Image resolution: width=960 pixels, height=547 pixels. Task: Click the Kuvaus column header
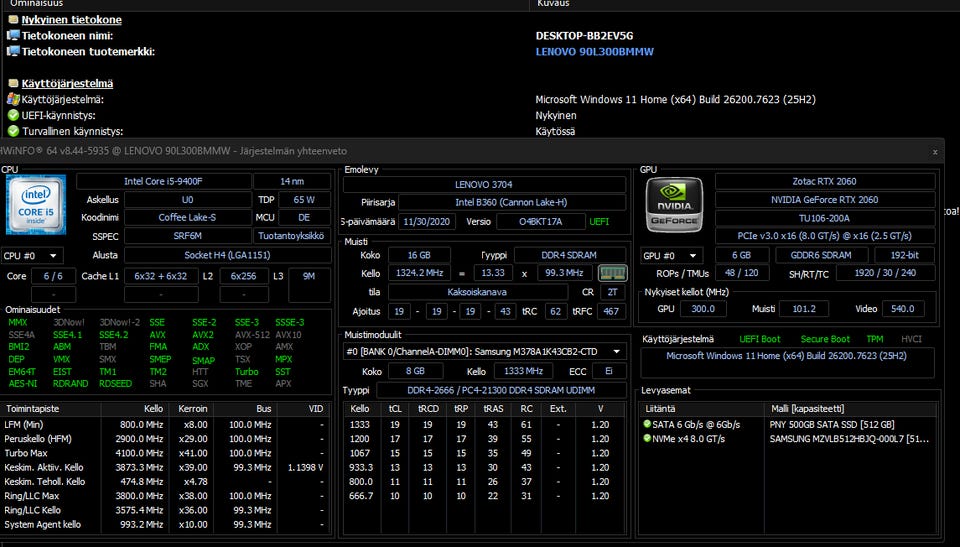[x=553, y=4]
